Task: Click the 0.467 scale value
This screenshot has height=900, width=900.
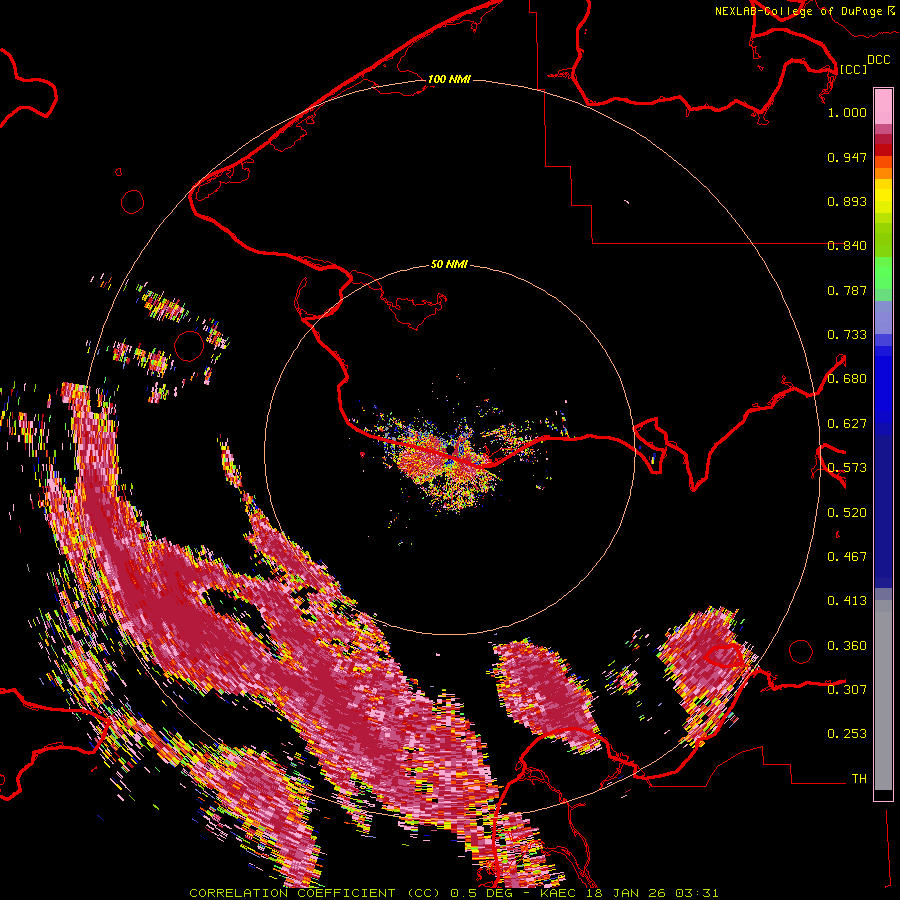Action: 847,557
